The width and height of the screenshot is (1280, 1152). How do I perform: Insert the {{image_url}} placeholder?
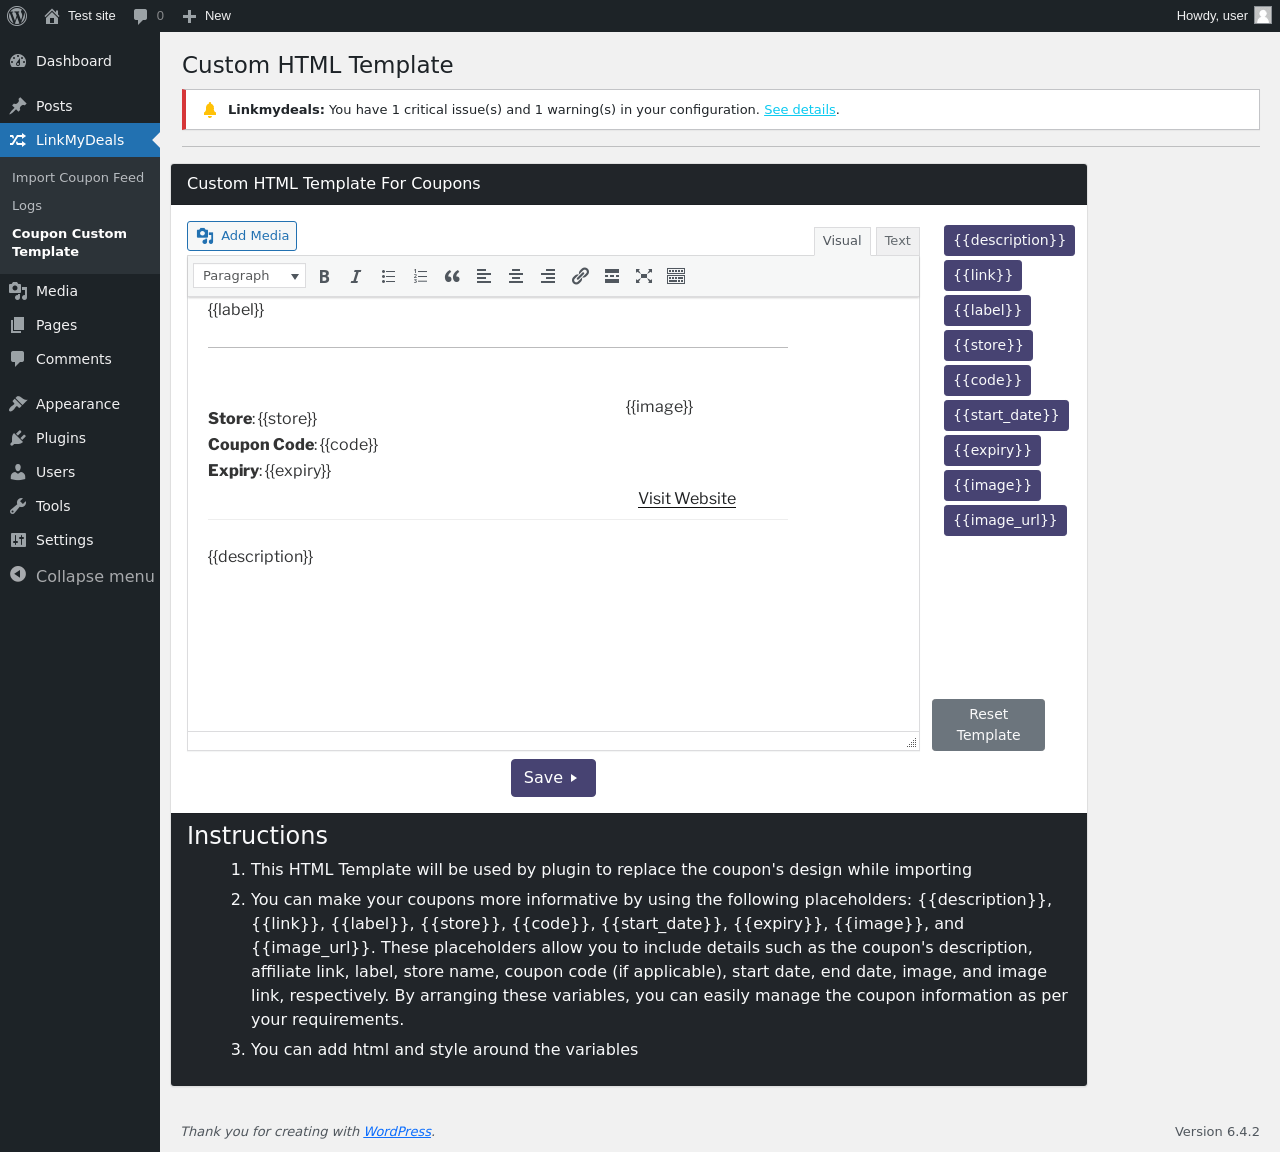1005,520
